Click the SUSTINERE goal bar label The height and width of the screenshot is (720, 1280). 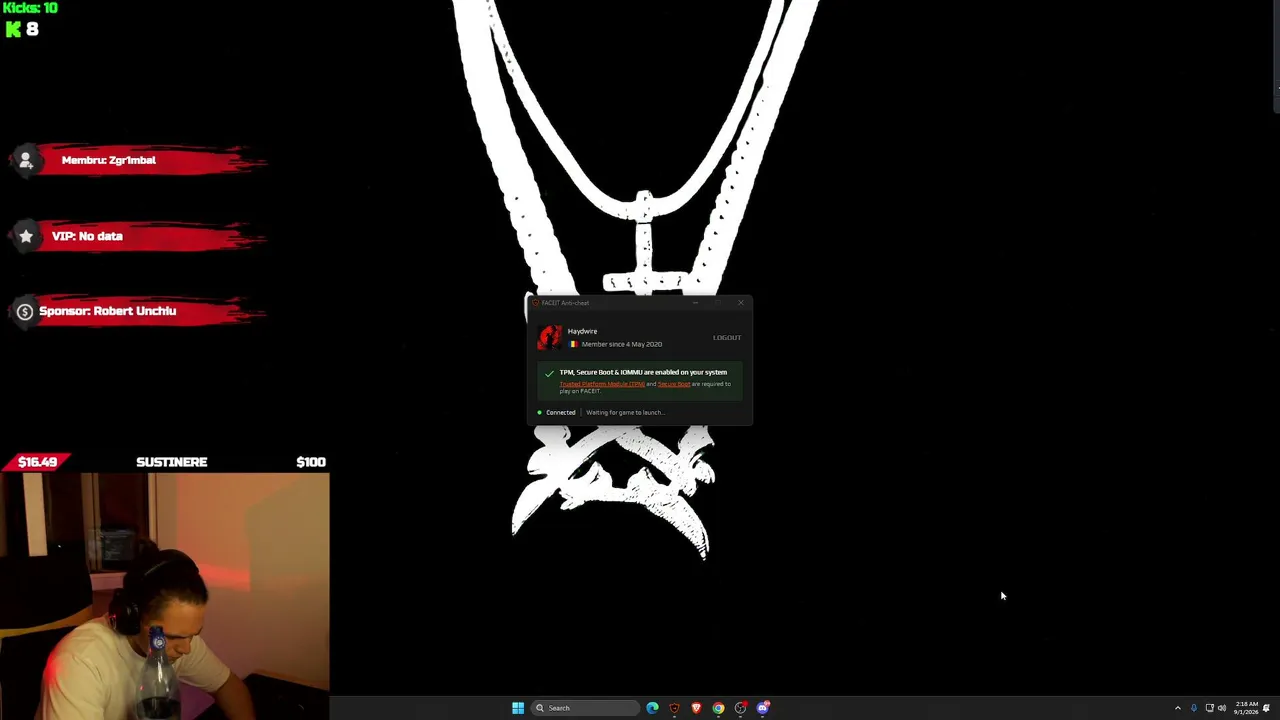(172, 462)
